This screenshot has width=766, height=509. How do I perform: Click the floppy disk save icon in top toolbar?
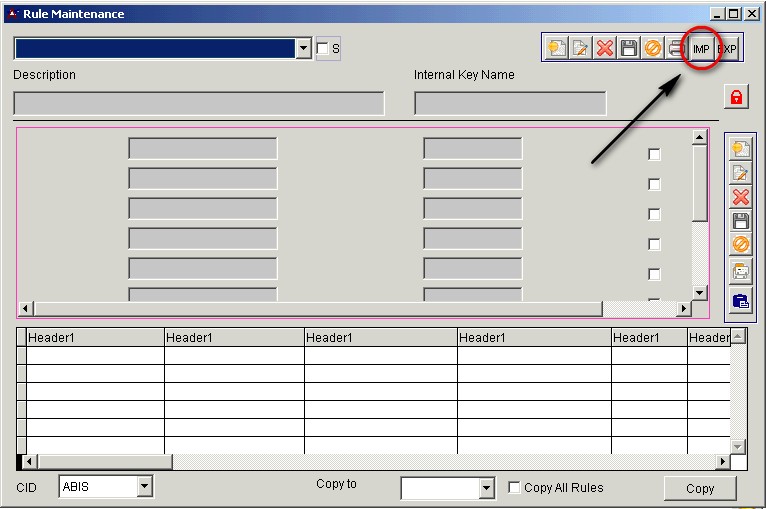pyautogui.click(x=629, y=48)
